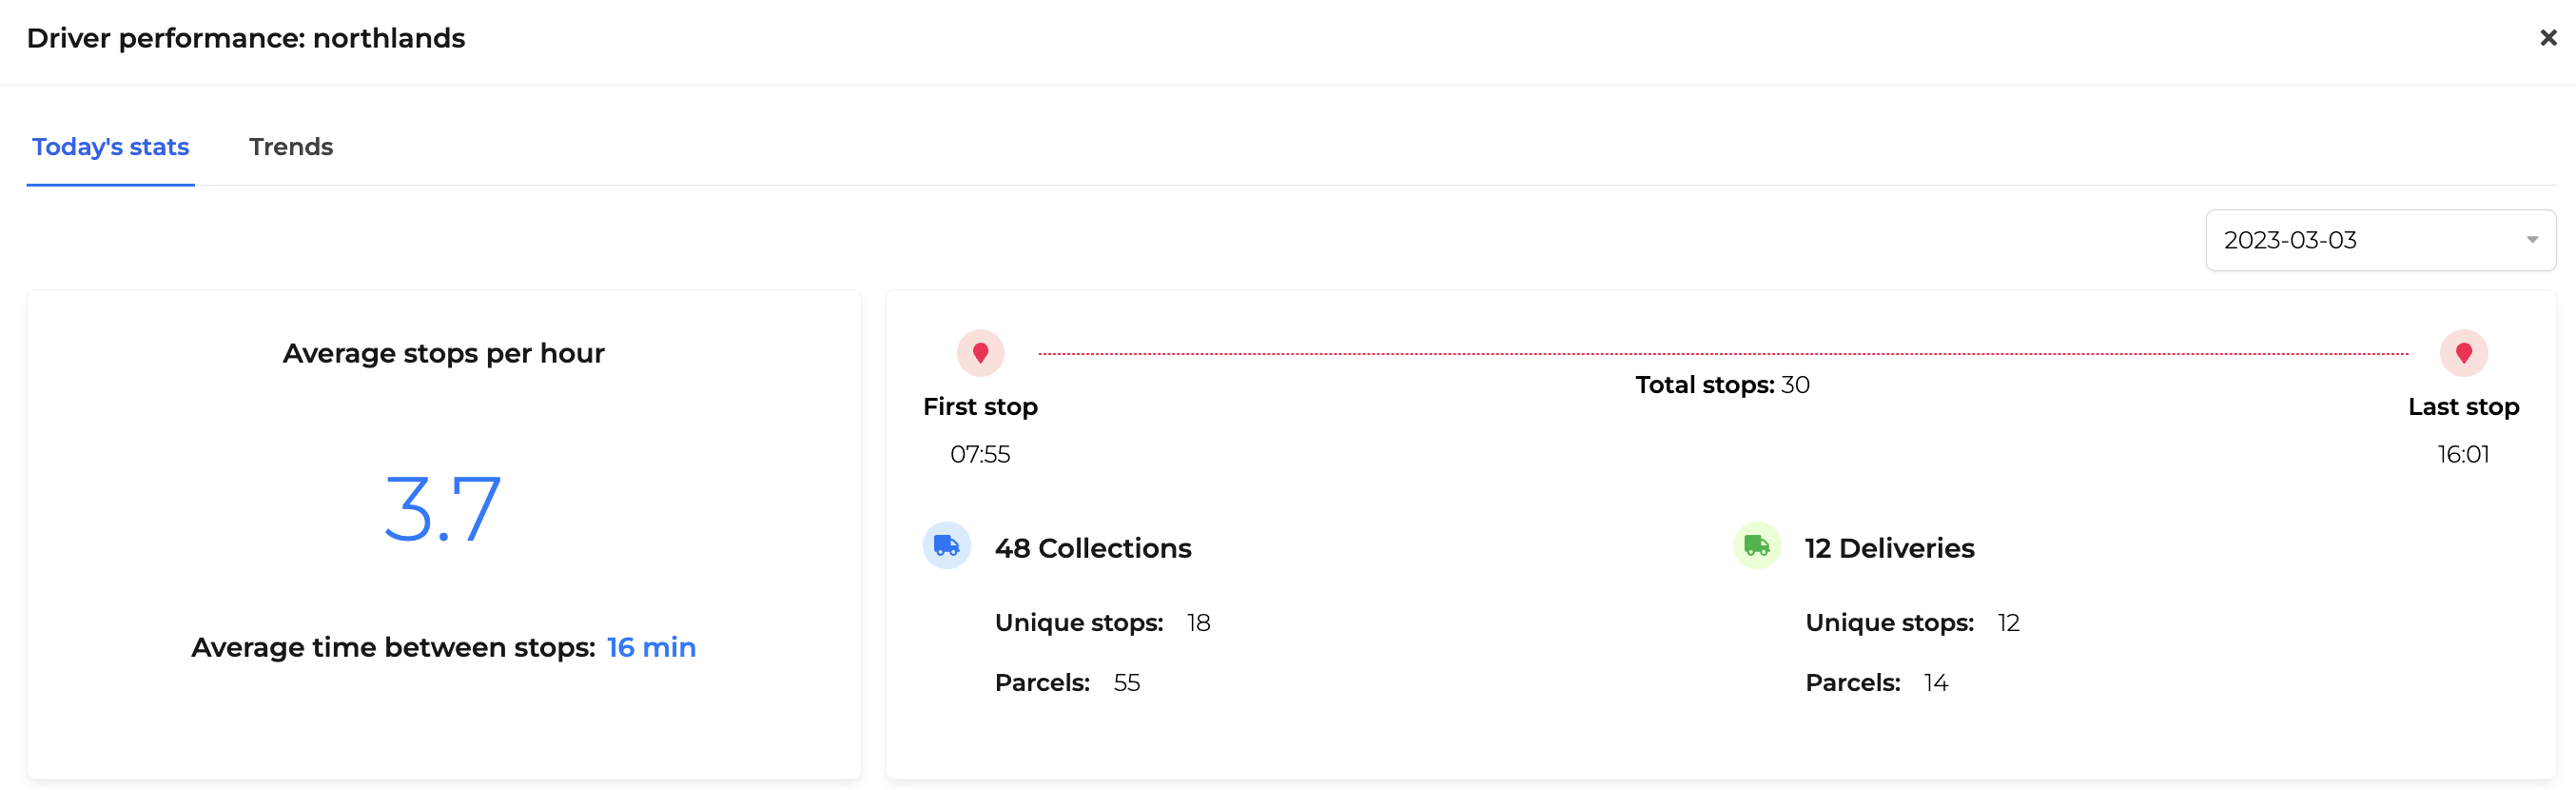Click the 48 Collections heading
Image resolution: width=2576 pixels, height=790 pixels.
click(x=1093, y=548)
